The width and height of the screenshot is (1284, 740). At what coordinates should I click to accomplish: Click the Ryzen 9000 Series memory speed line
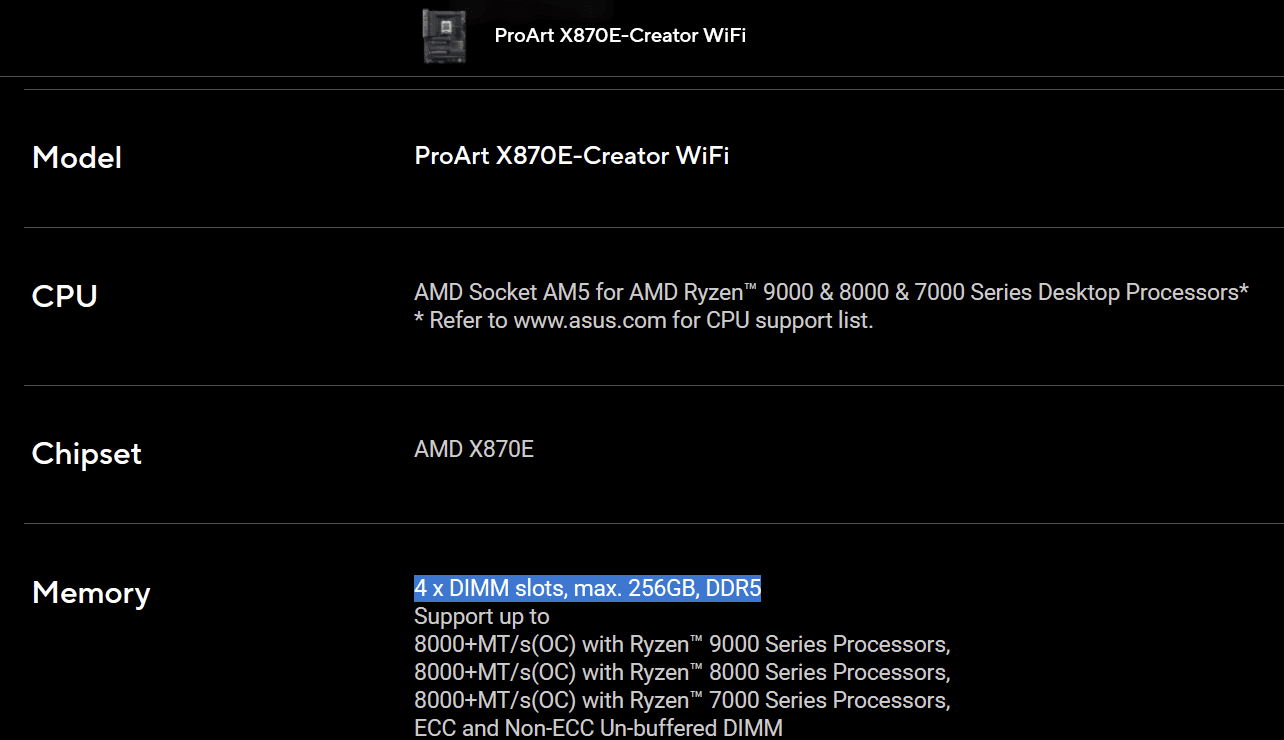coord(681,644)
